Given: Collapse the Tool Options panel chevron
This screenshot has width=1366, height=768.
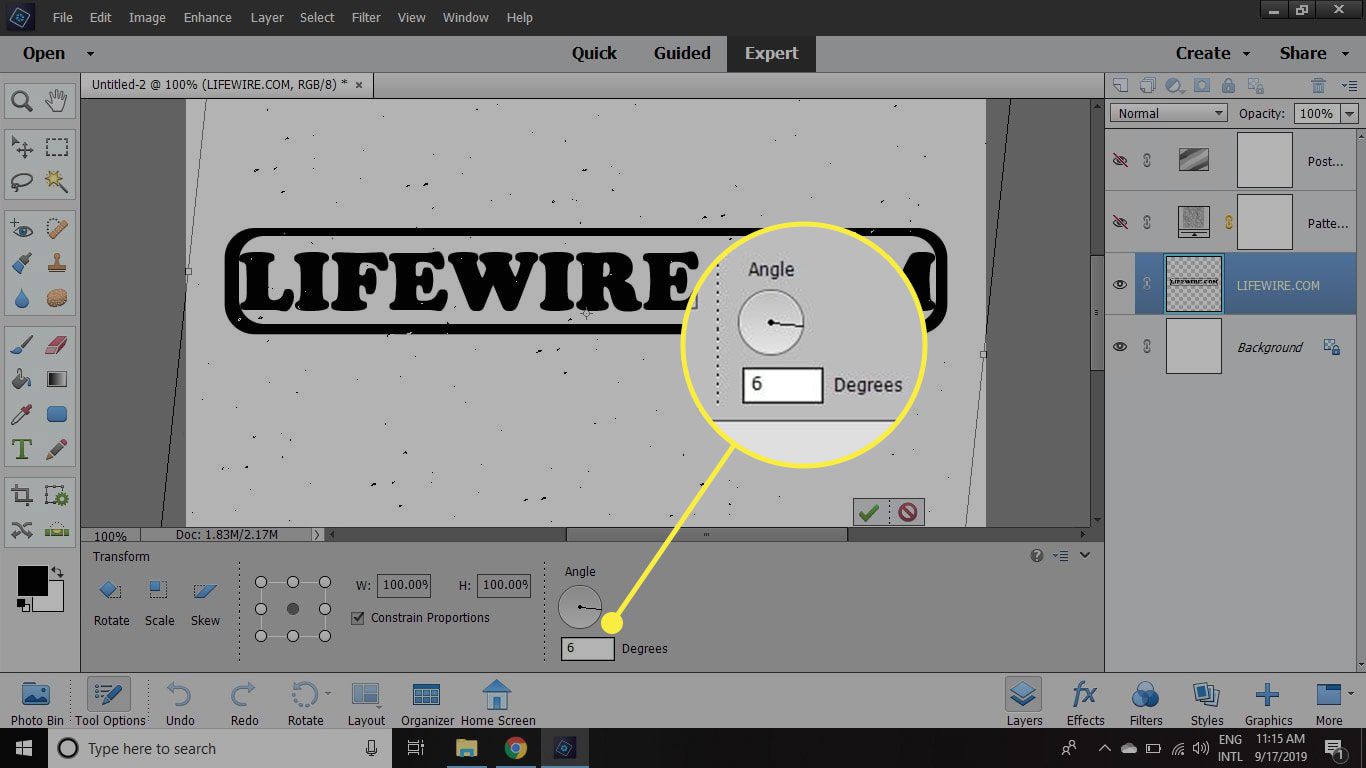Looking at the screenshot, I should pyautogui.click(x=1085, y=555).
